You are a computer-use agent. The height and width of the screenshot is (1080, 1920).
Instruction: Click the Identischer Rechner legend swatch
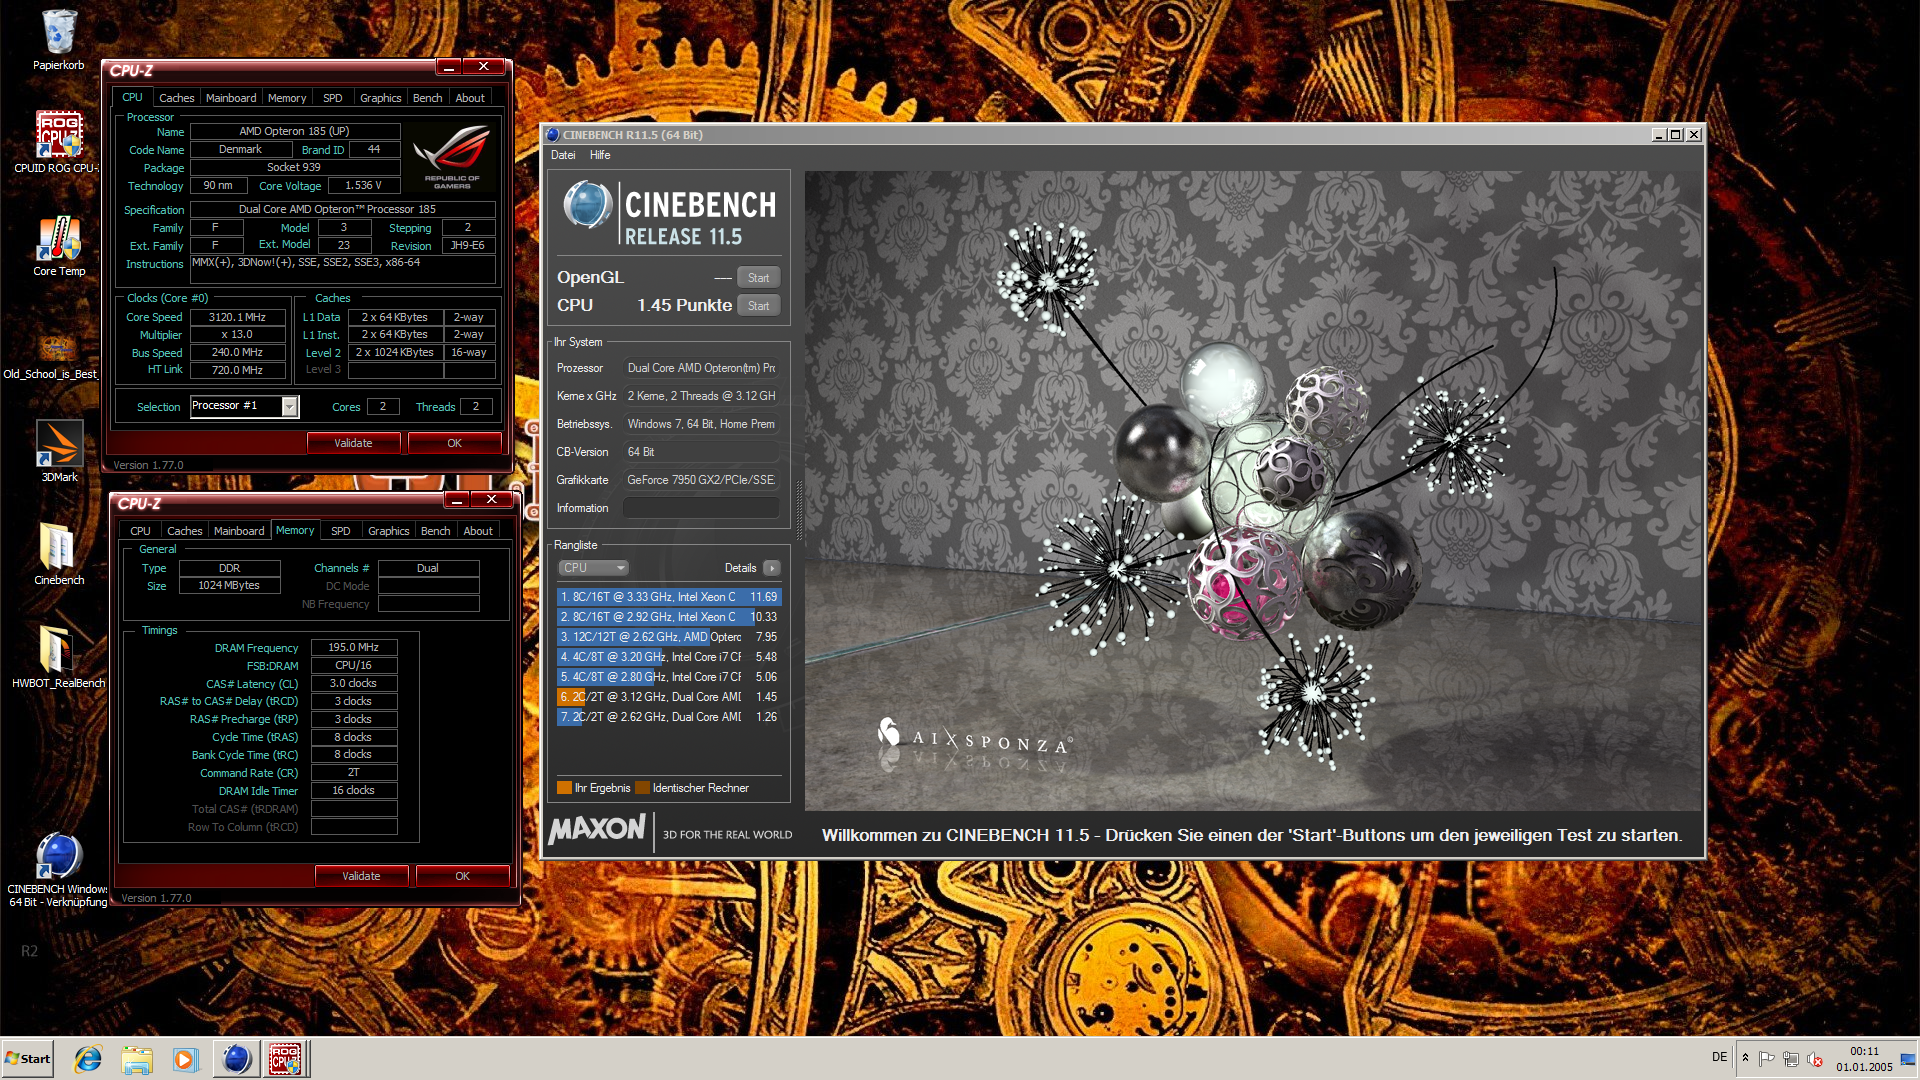pos(642,788)
